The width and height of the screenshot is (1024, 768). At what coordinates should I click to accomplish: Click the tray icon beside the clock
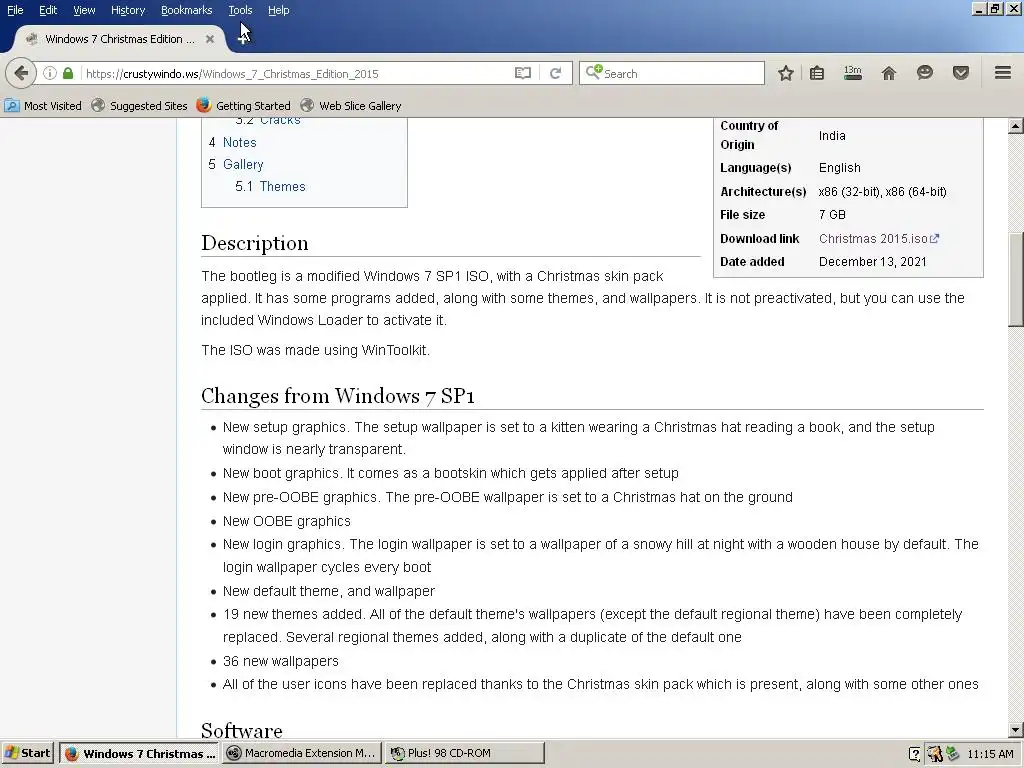(x=953, y=754)
